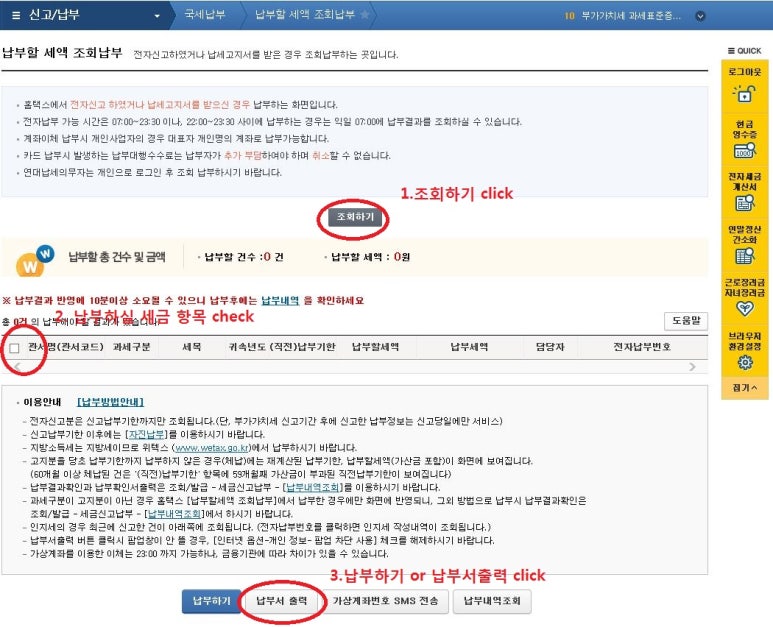Image resolution: width=773 pixels, height=627 pixels.
Task: Select 국세납부 breadcrumb menu
Action: click(x=206, y=16)
